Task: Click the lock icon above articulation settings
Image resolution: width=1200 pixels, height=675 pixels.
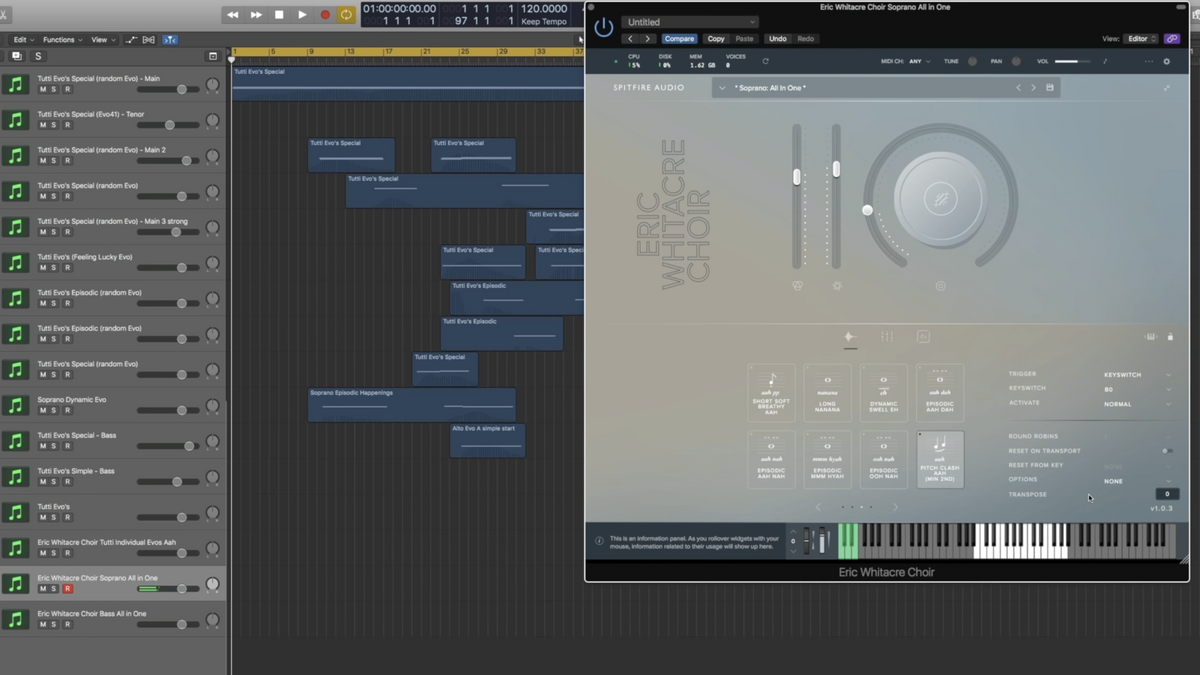Action: point(1170,337)
